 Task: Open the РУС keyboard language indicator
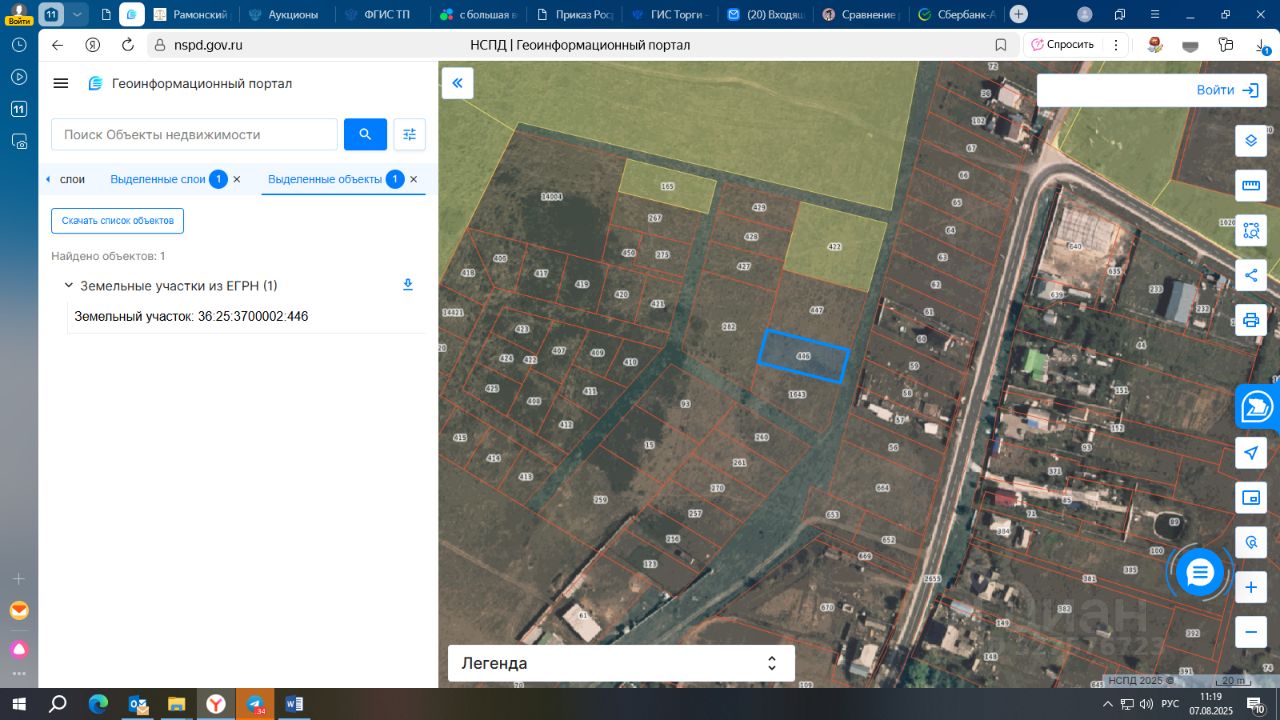coord(1169,704)
